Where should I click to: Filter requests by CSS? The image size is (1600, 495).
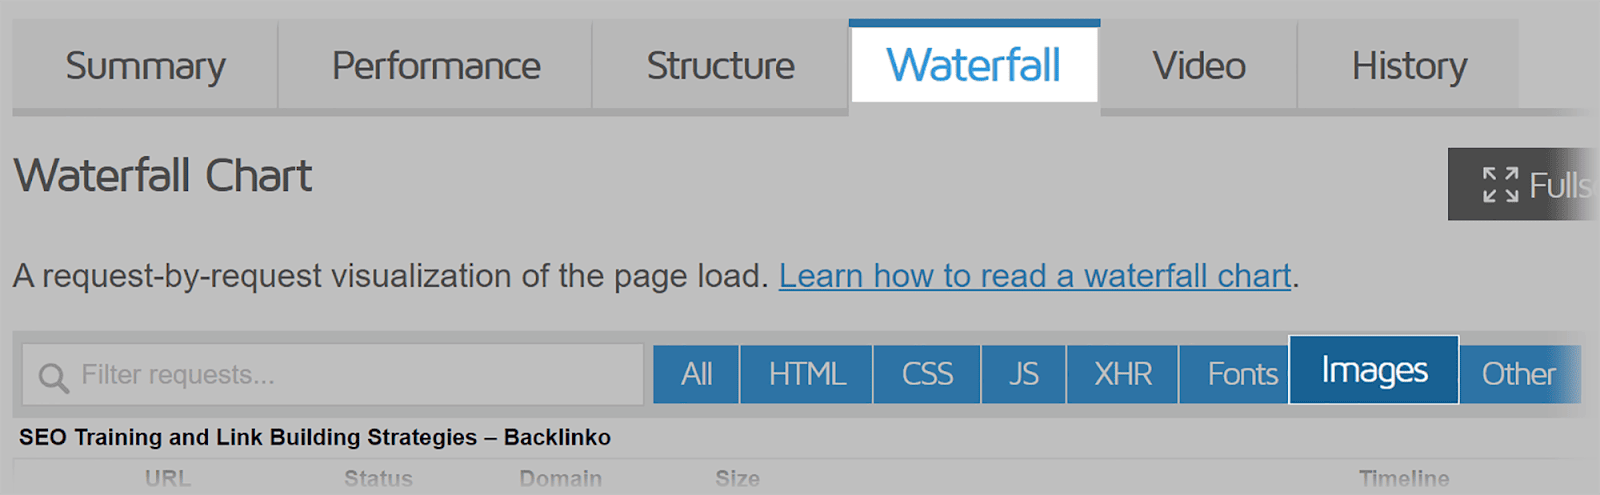coord(927,375)
